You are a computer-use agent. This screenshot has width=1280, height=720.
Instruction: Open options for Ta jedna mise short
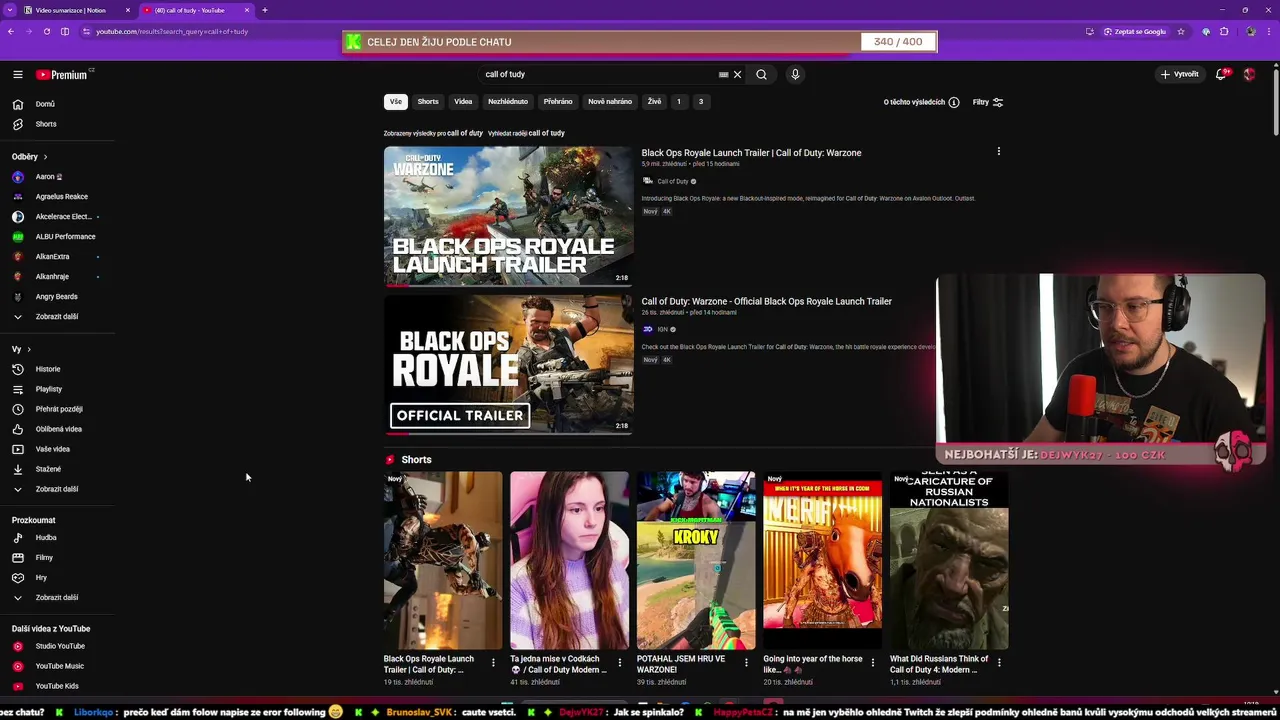point(620,662)
